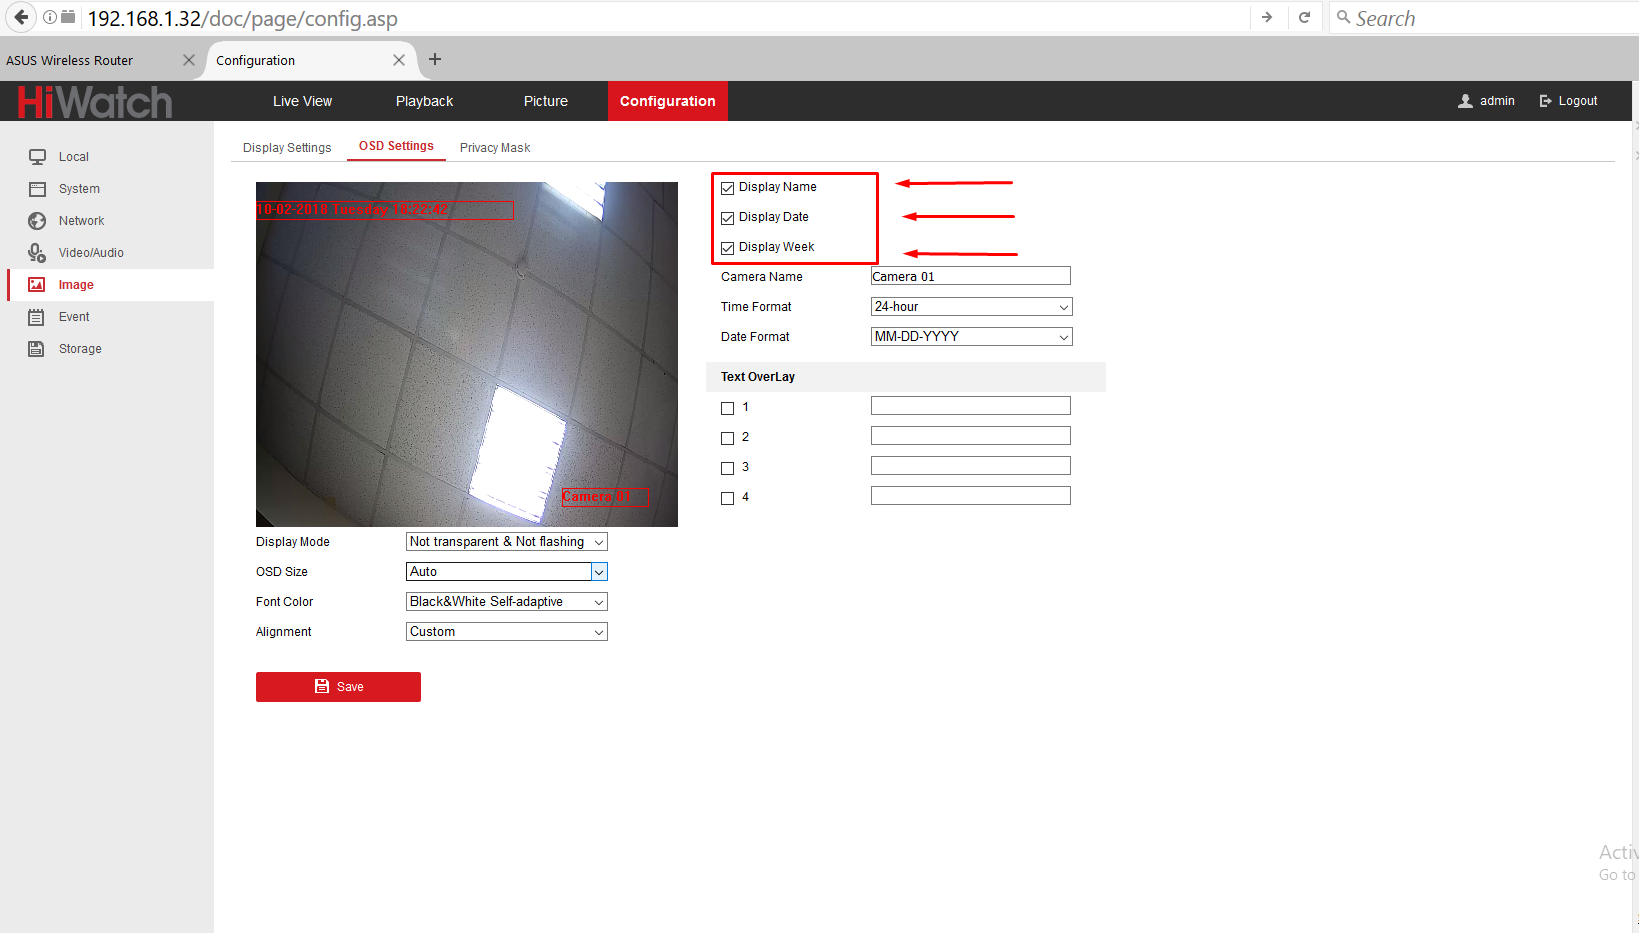Expand the Font Color dropdown
Image resolution: width=1639 pixels, height=933 pixels.
coord(506,602)
